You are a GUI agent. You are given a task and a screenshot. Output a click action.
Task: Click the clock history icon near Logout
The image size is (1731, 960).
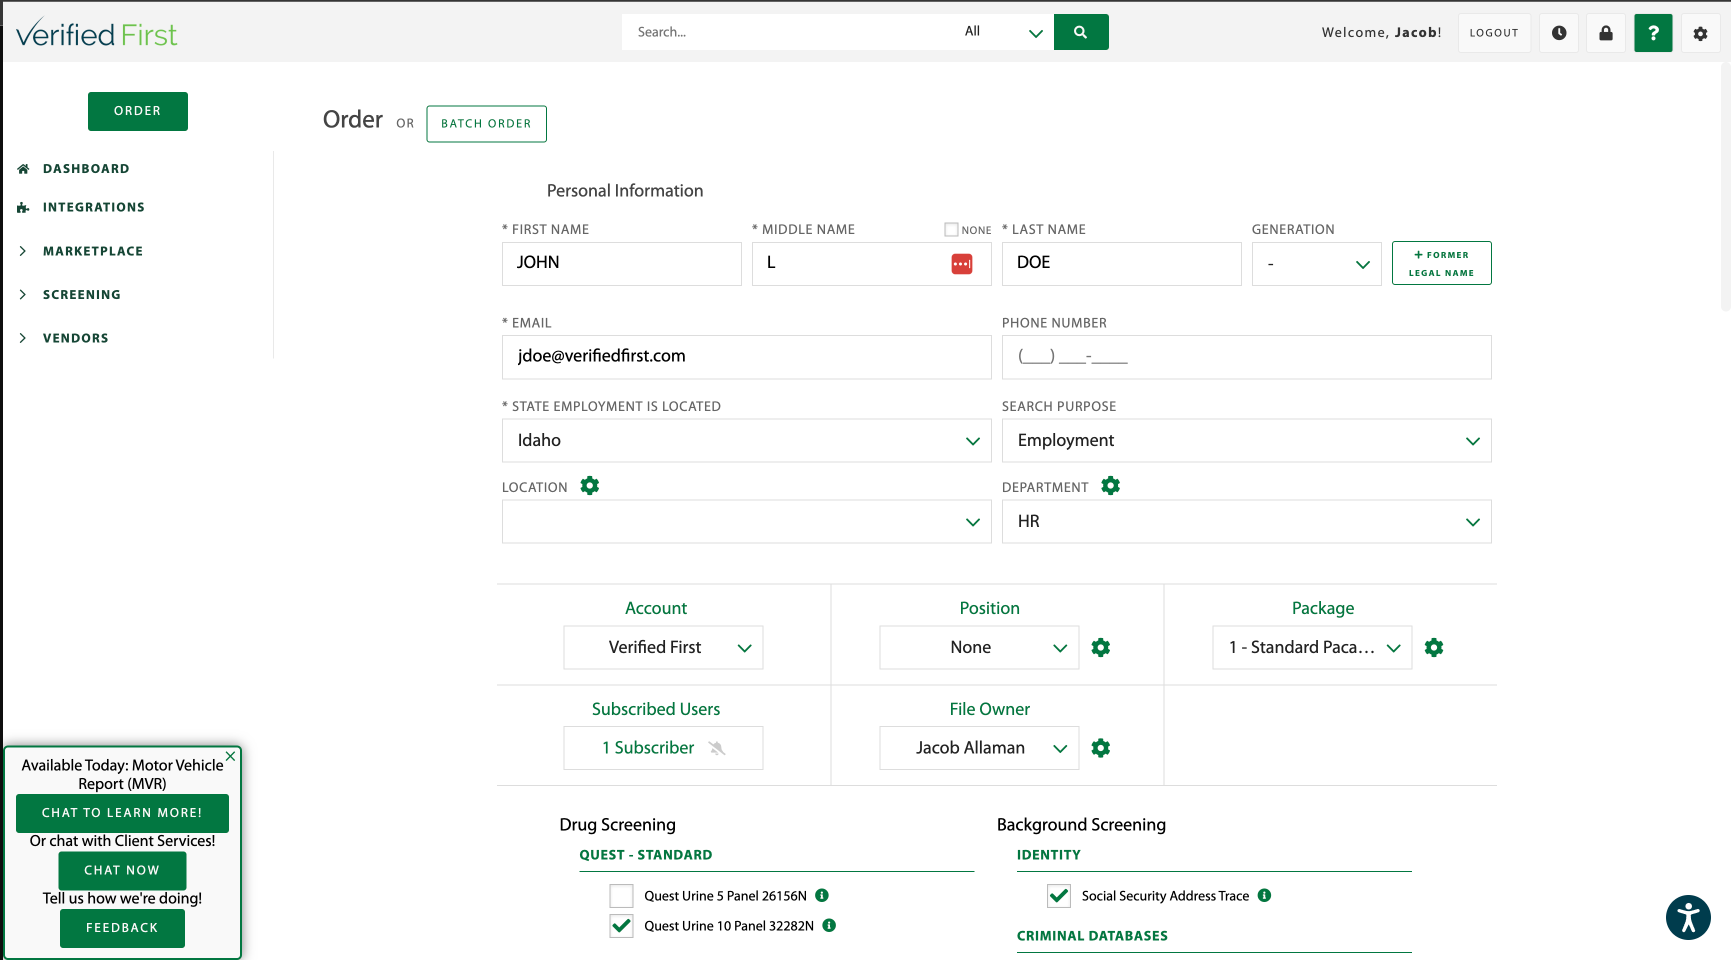1558,33
